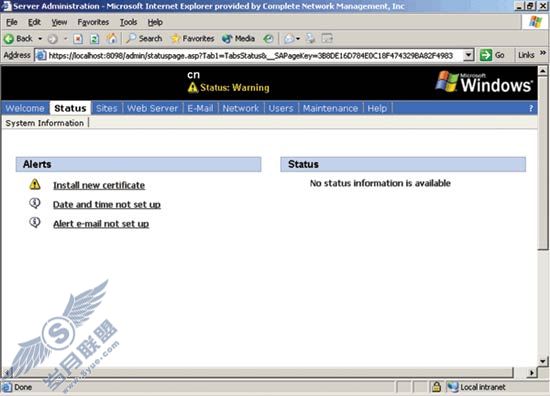
Task: Open the Install new certificate link
Action: tap(99, 185)
